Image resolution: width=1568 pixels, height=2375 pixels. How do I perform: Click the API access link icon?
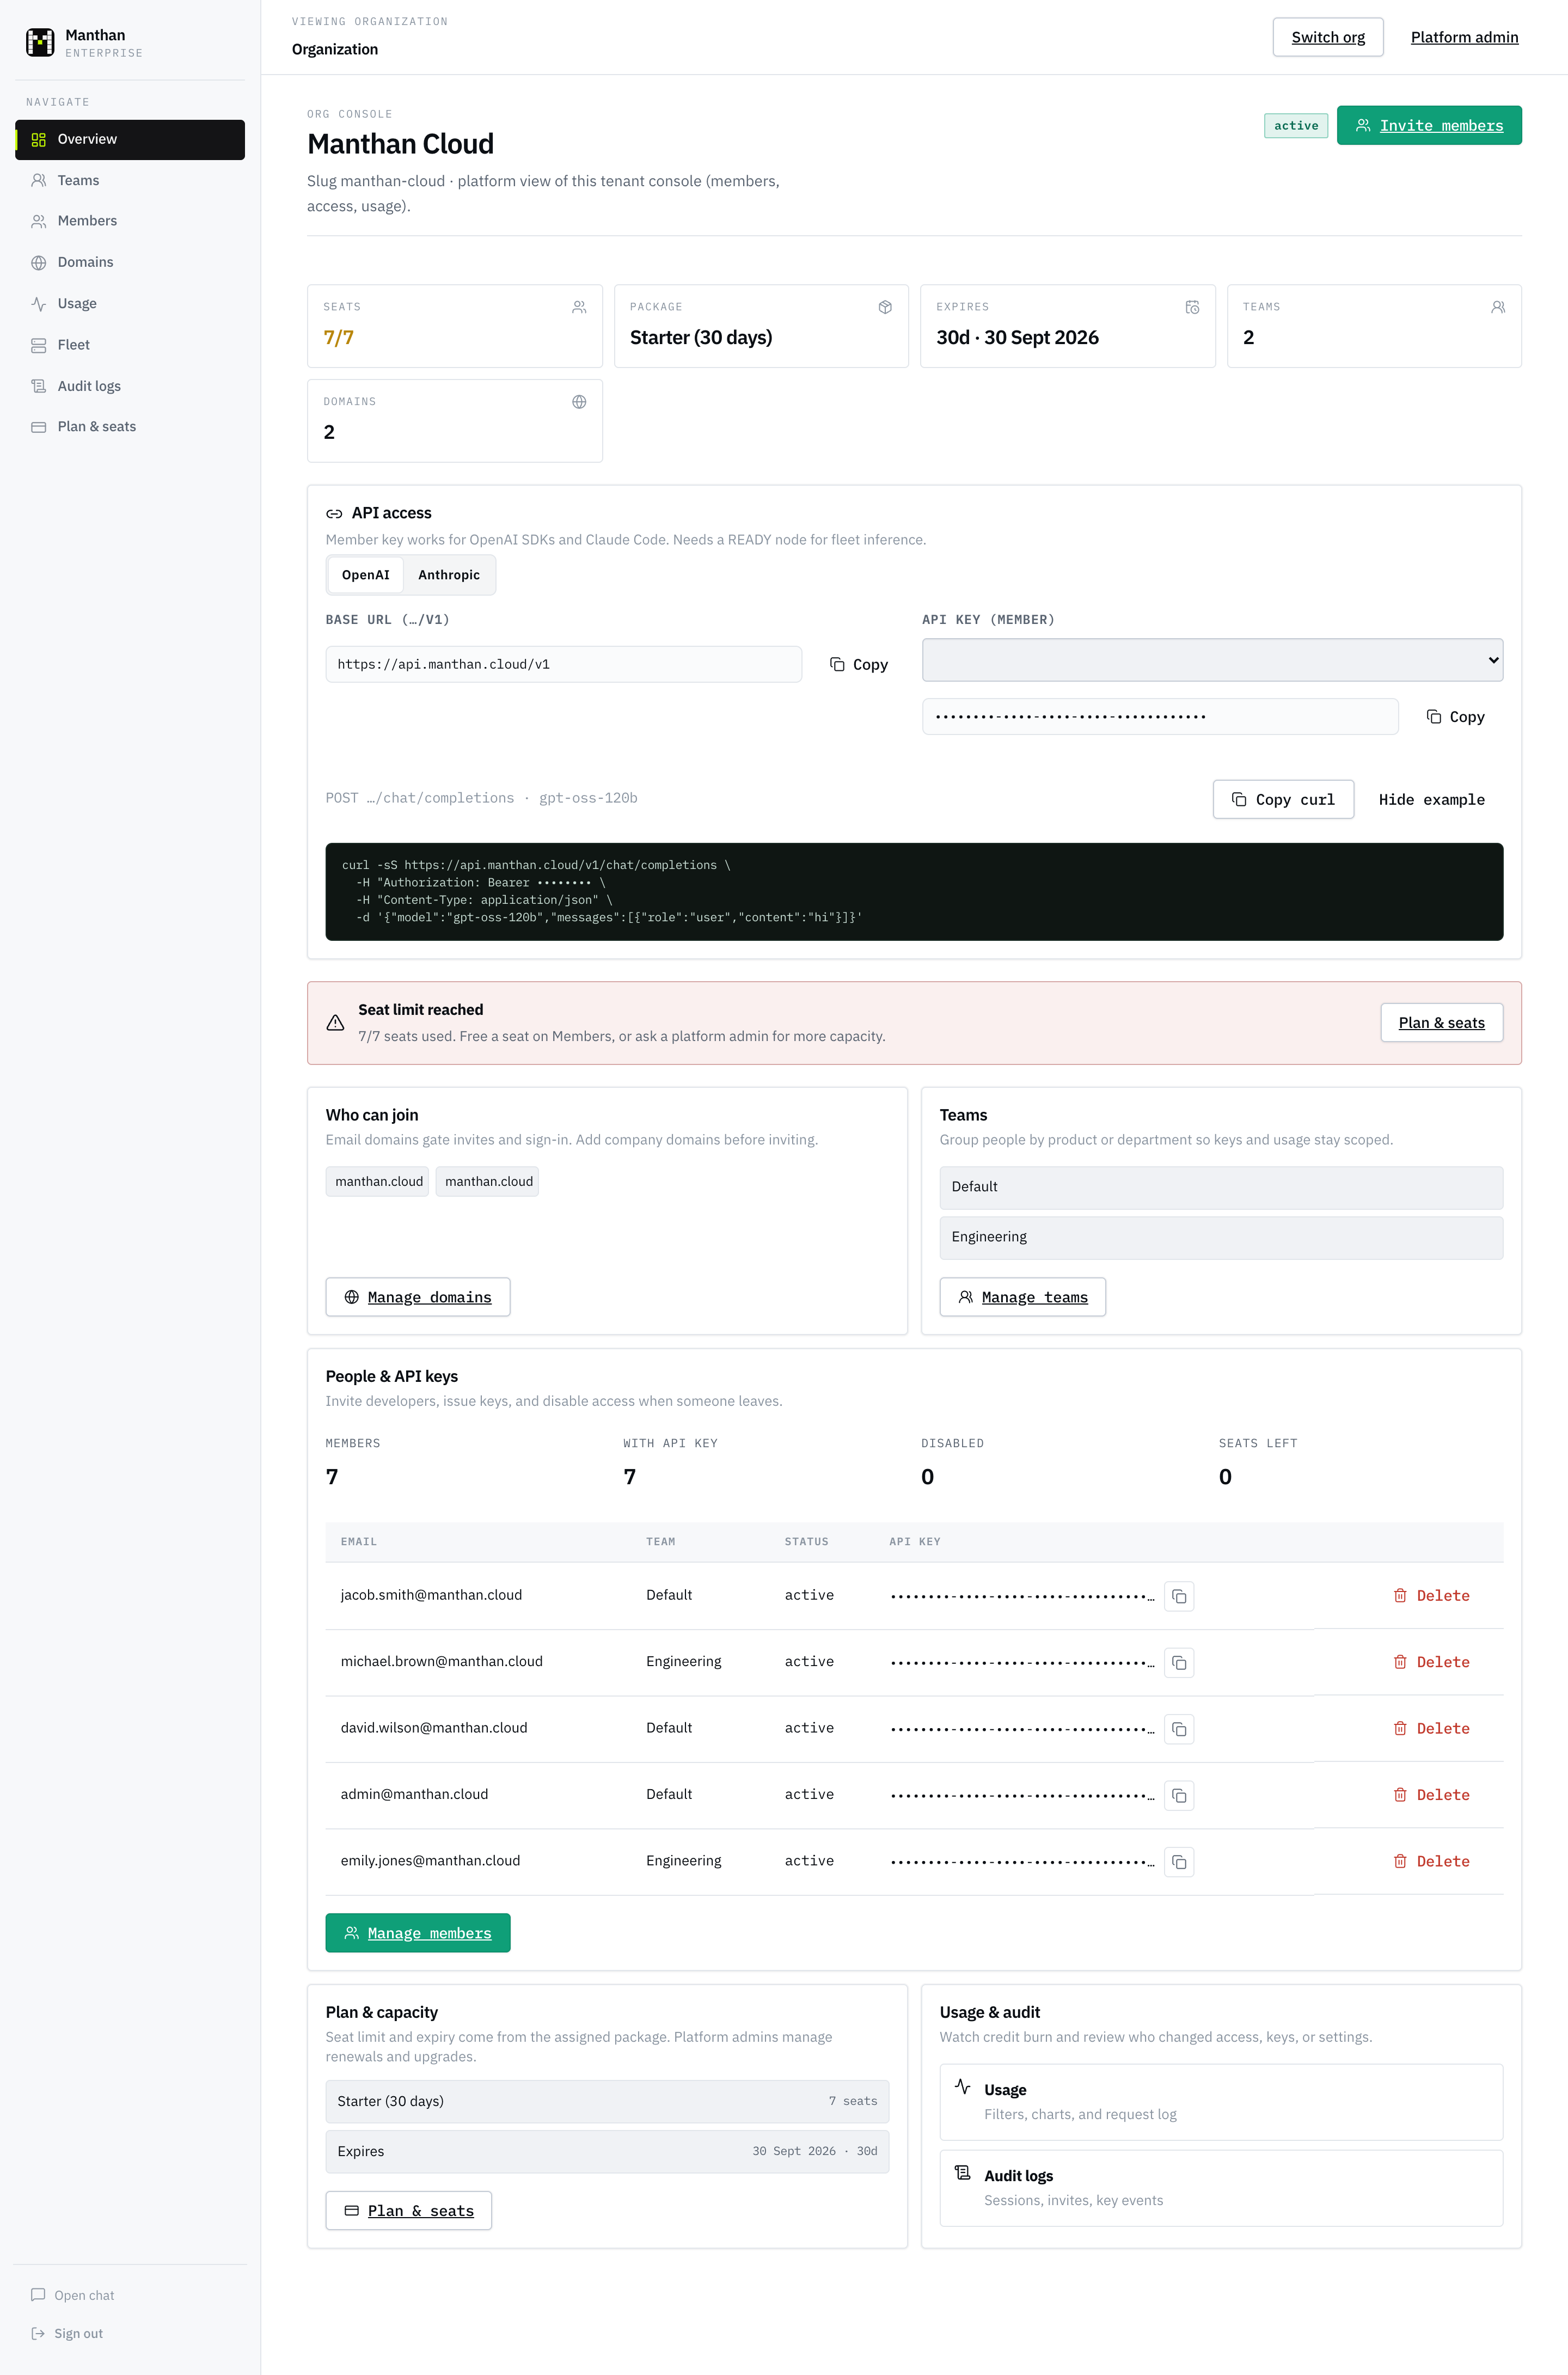[334, 514]
